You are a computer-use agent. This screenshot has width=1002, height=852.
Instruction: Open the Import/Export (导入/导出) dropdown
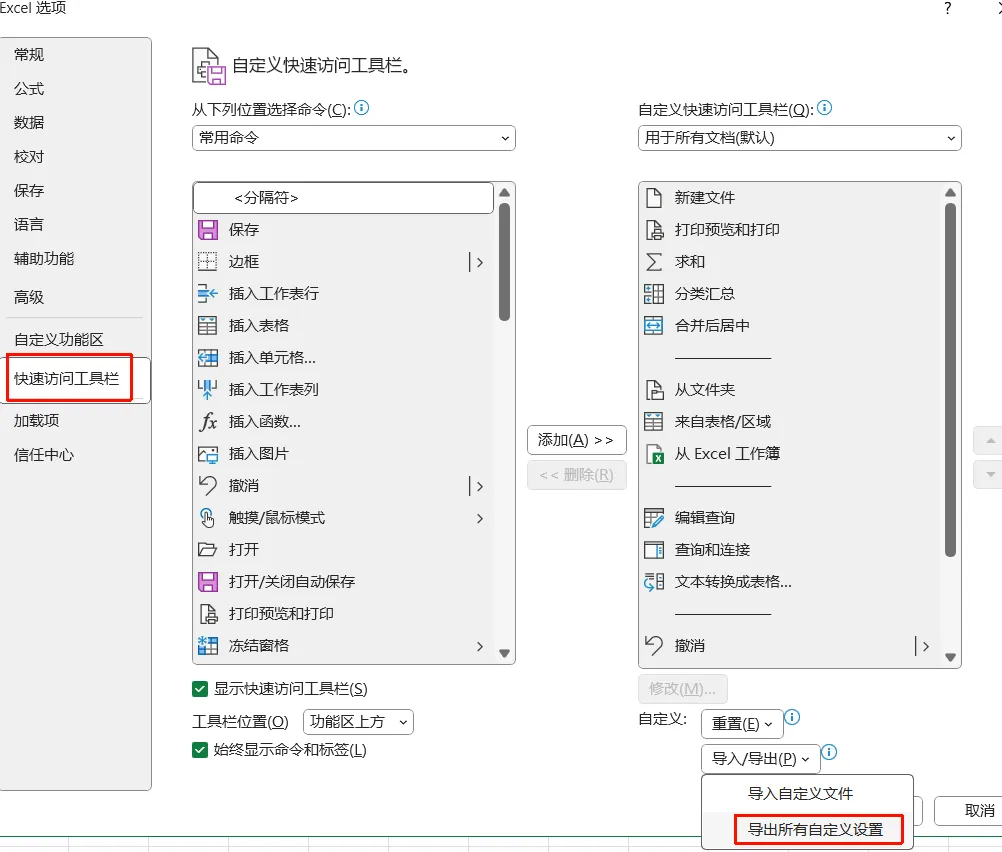(x=760, y=759)
